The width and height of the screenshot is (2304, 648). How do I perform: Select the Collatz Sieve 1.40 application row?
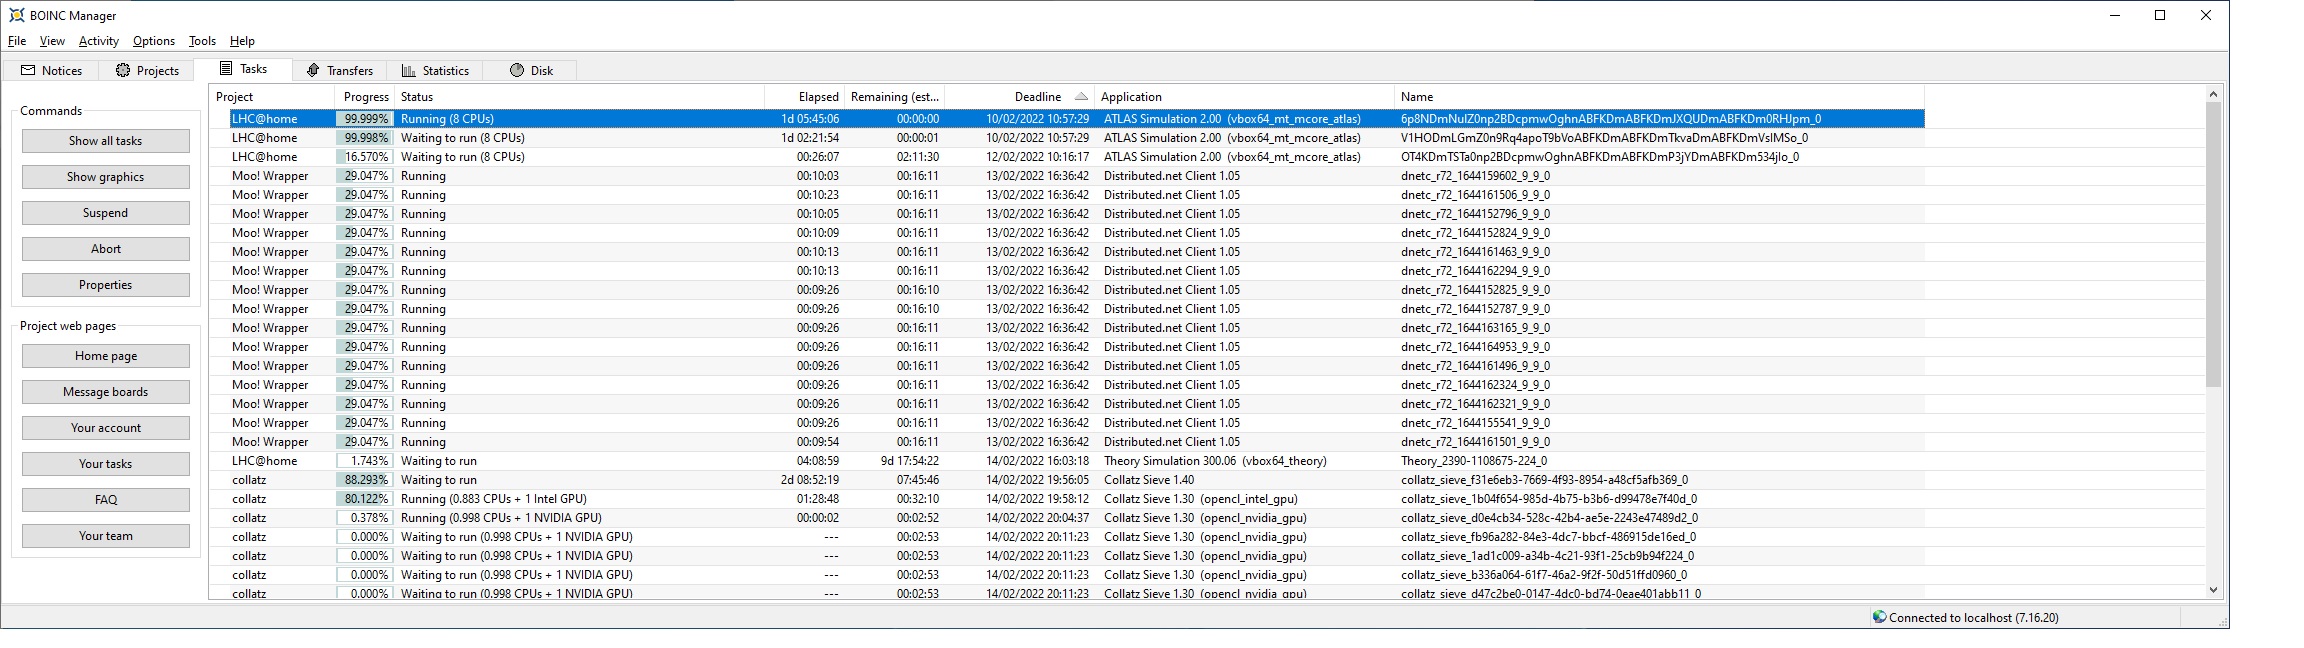pyautogui.click(x=1067, y=480)
